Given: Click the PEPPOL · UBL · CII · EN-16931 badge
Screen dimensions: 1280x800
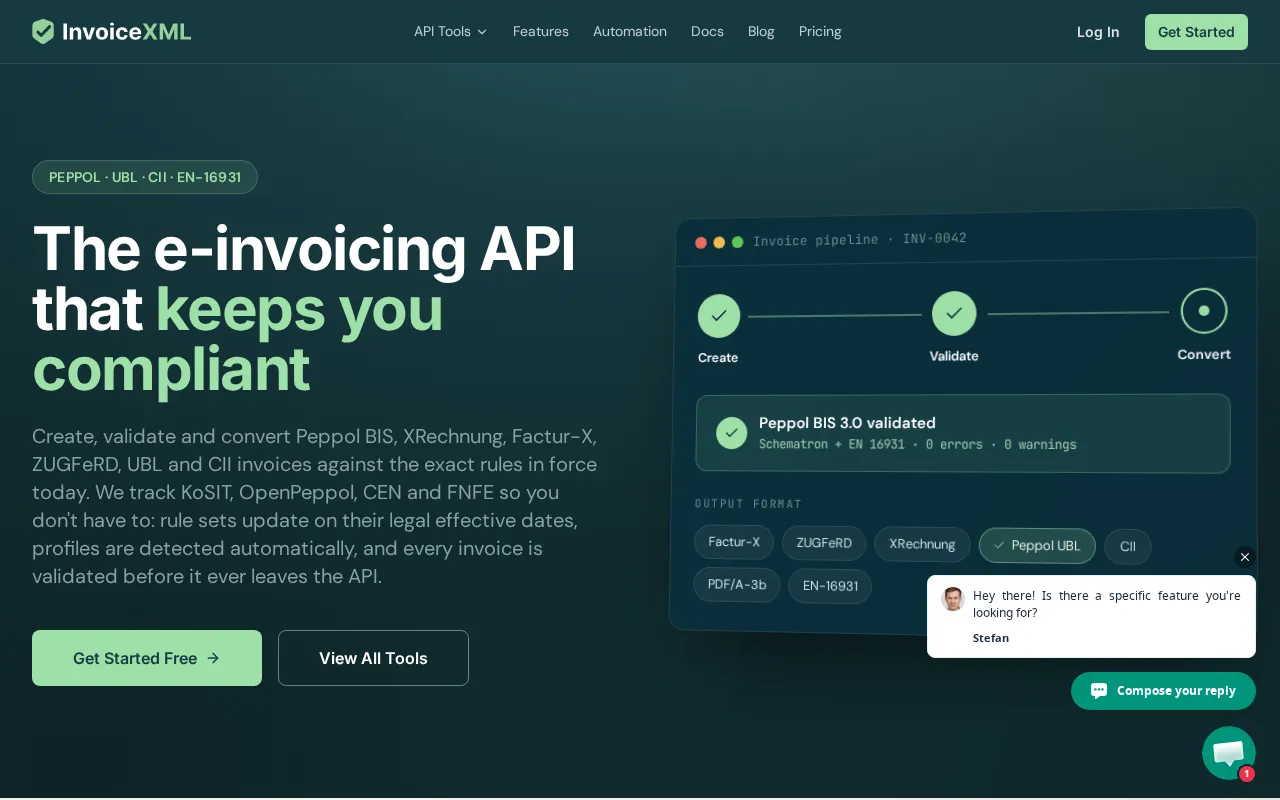Looking at the screenshot, I should click(x=145, y=177).
